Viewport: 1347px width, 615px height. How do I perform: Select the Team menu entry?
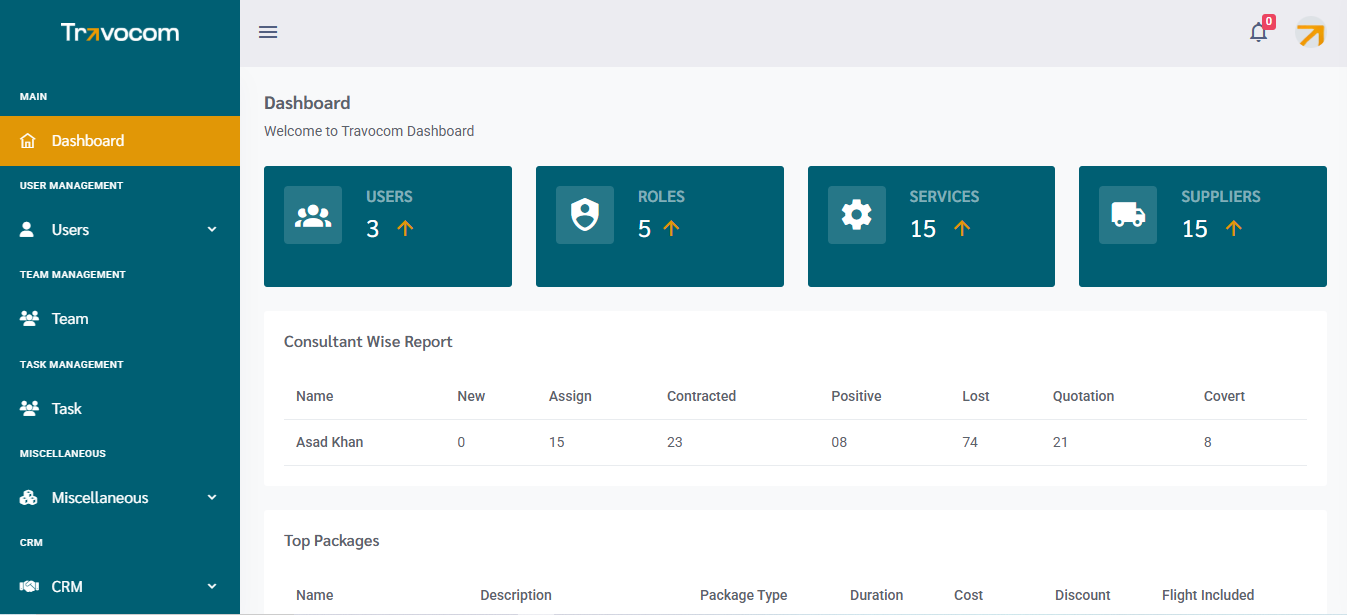[x=67, y=318]
